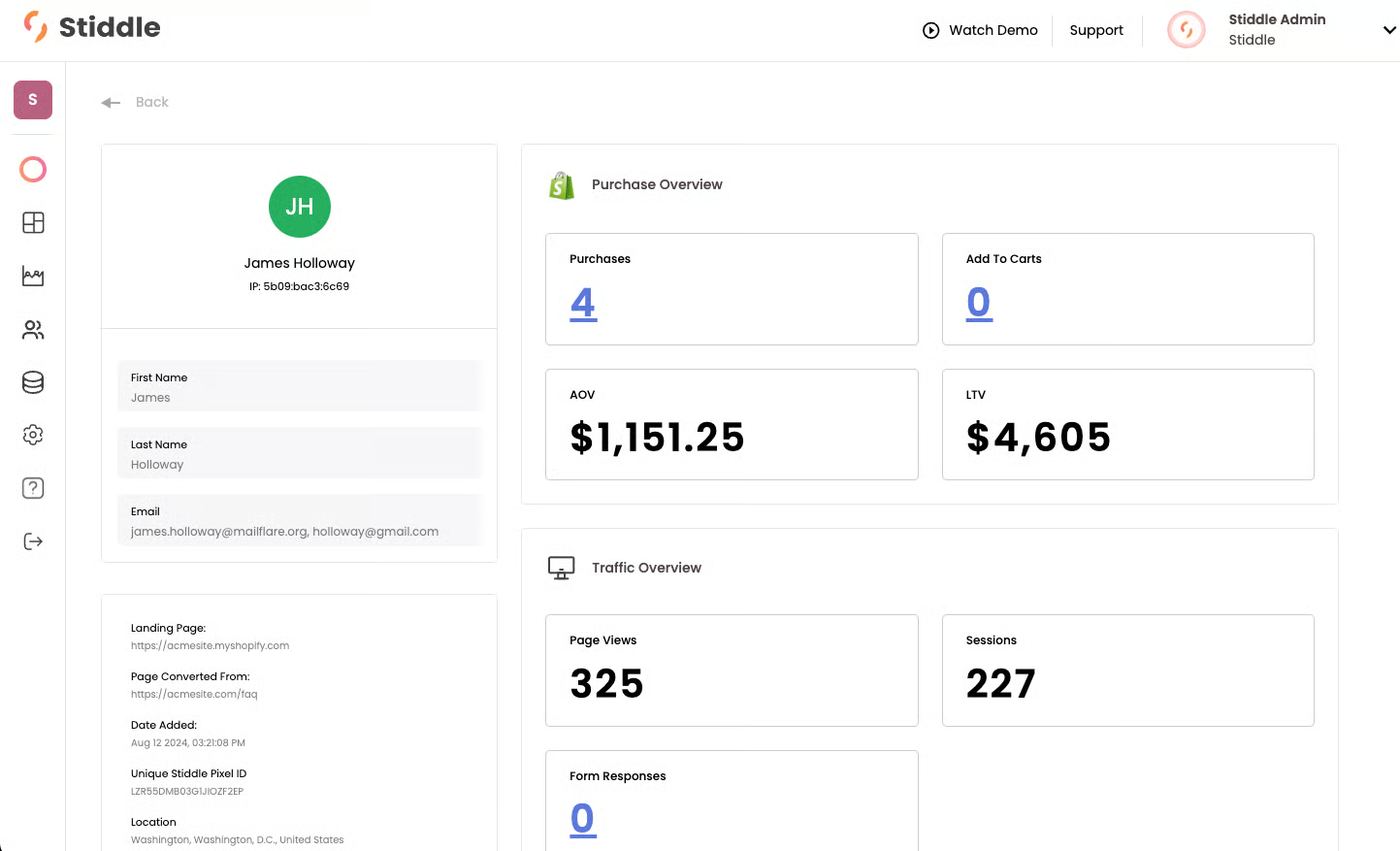Click the logout arrow sidebar icon
Screen dimensions: 1400x851
coord(33,541)
